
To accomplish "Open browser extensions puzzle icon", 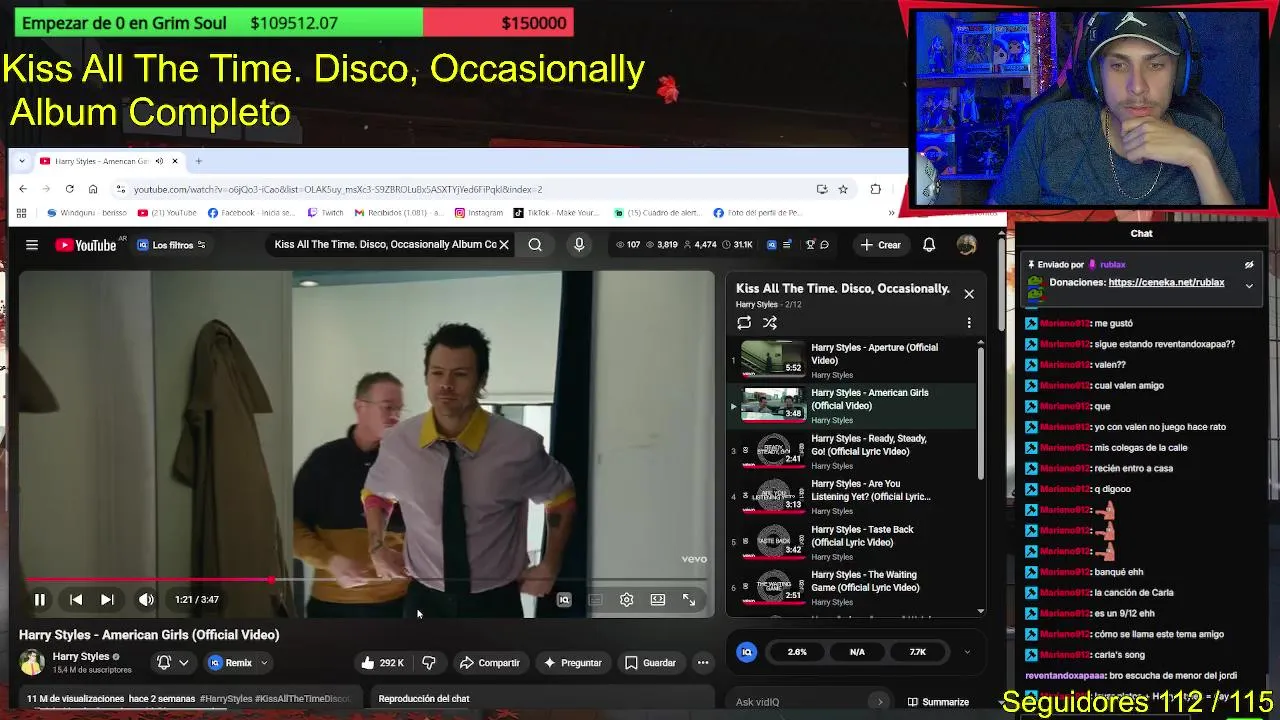I will 875,189.
